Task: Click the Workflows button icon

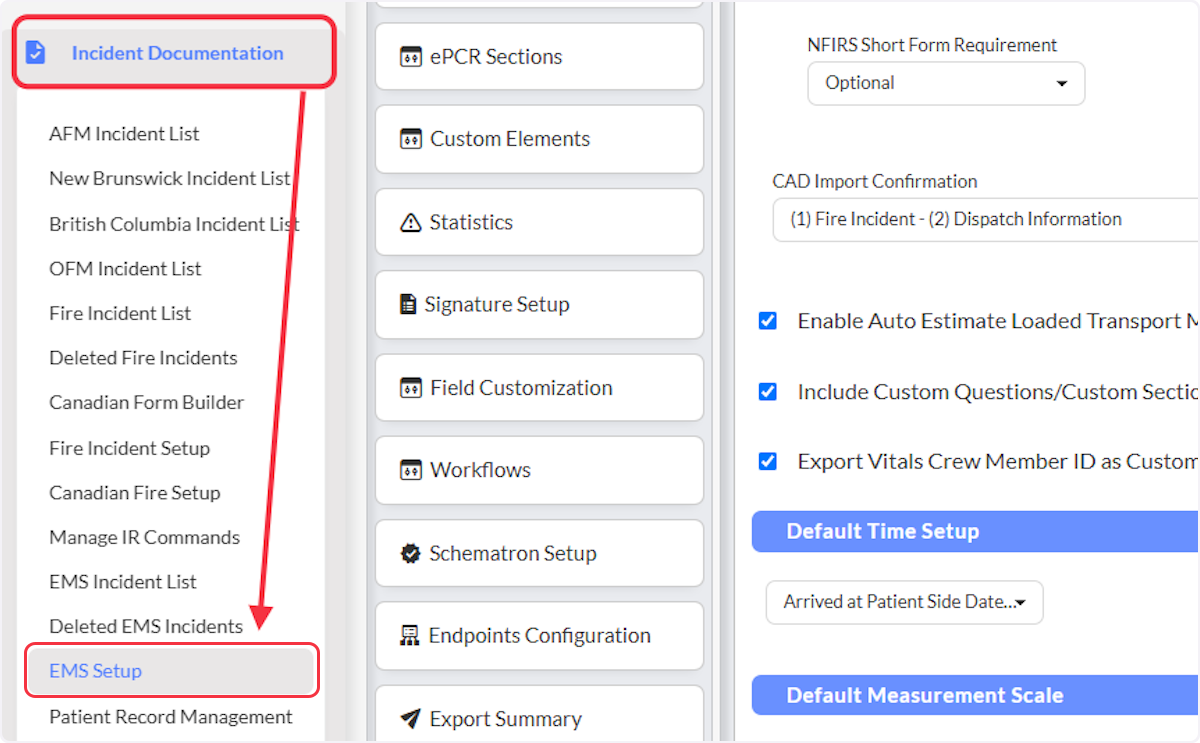Action: (411, 470)
